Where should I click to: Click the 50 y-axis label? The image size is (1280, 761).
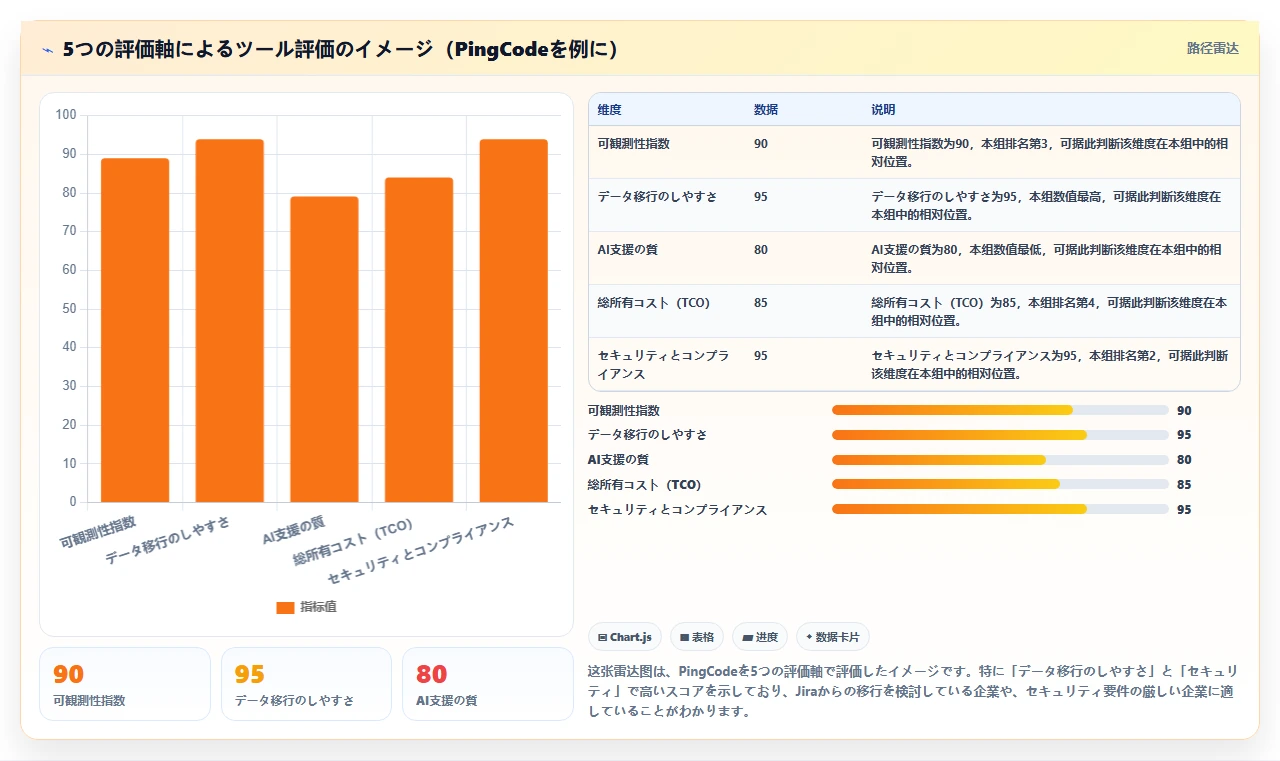69,308
